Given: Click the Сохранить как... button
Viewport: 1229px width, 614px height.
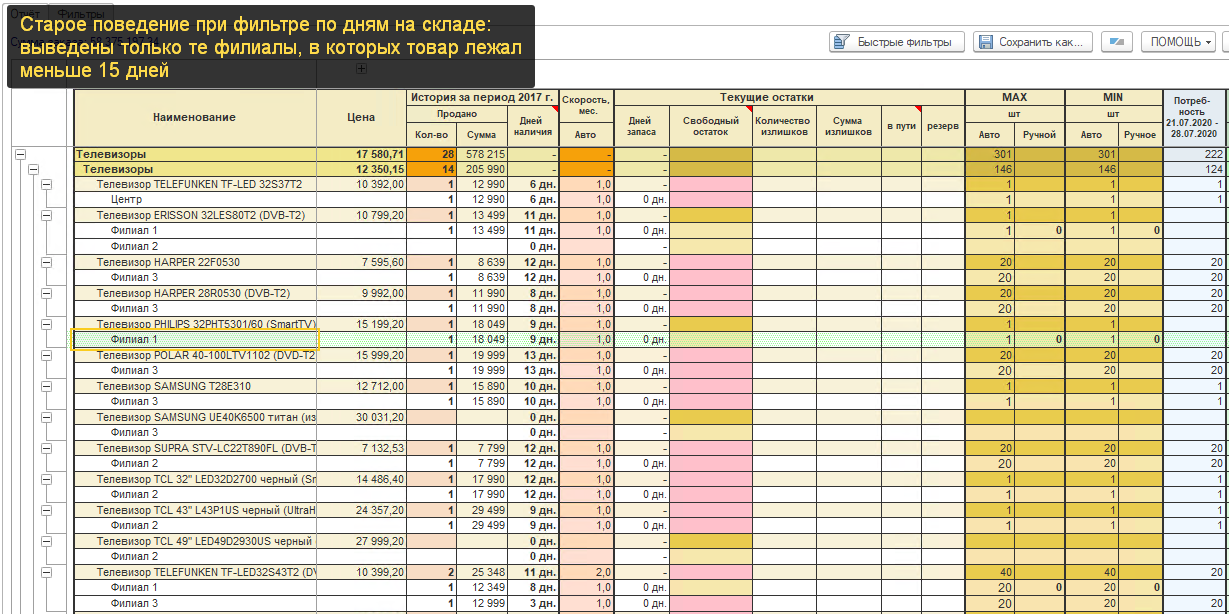Looking at the screenshot, I should point(1032,42).
